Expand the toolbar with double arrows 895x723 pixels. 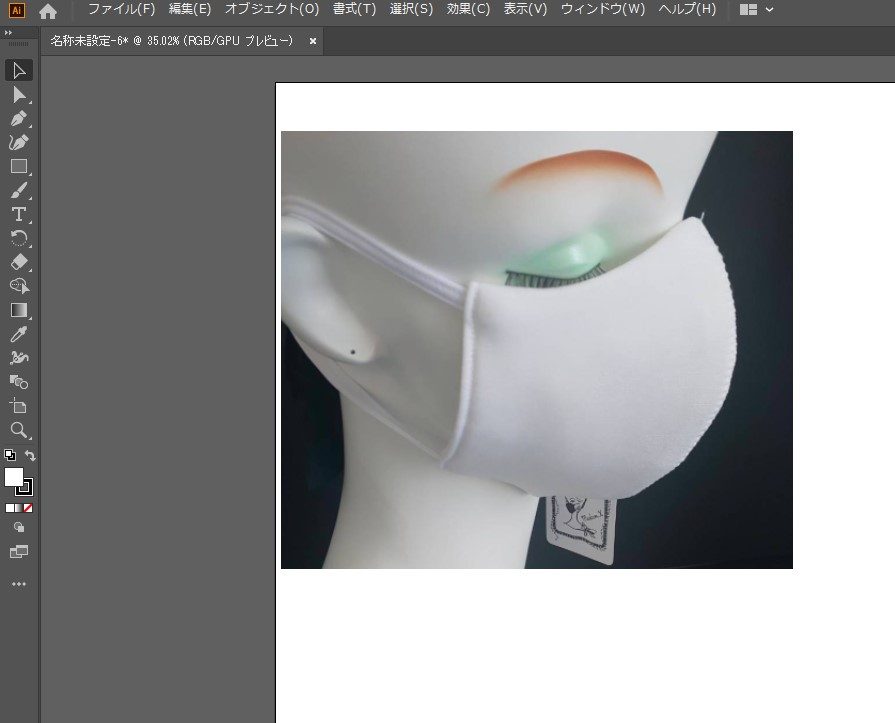8,33
